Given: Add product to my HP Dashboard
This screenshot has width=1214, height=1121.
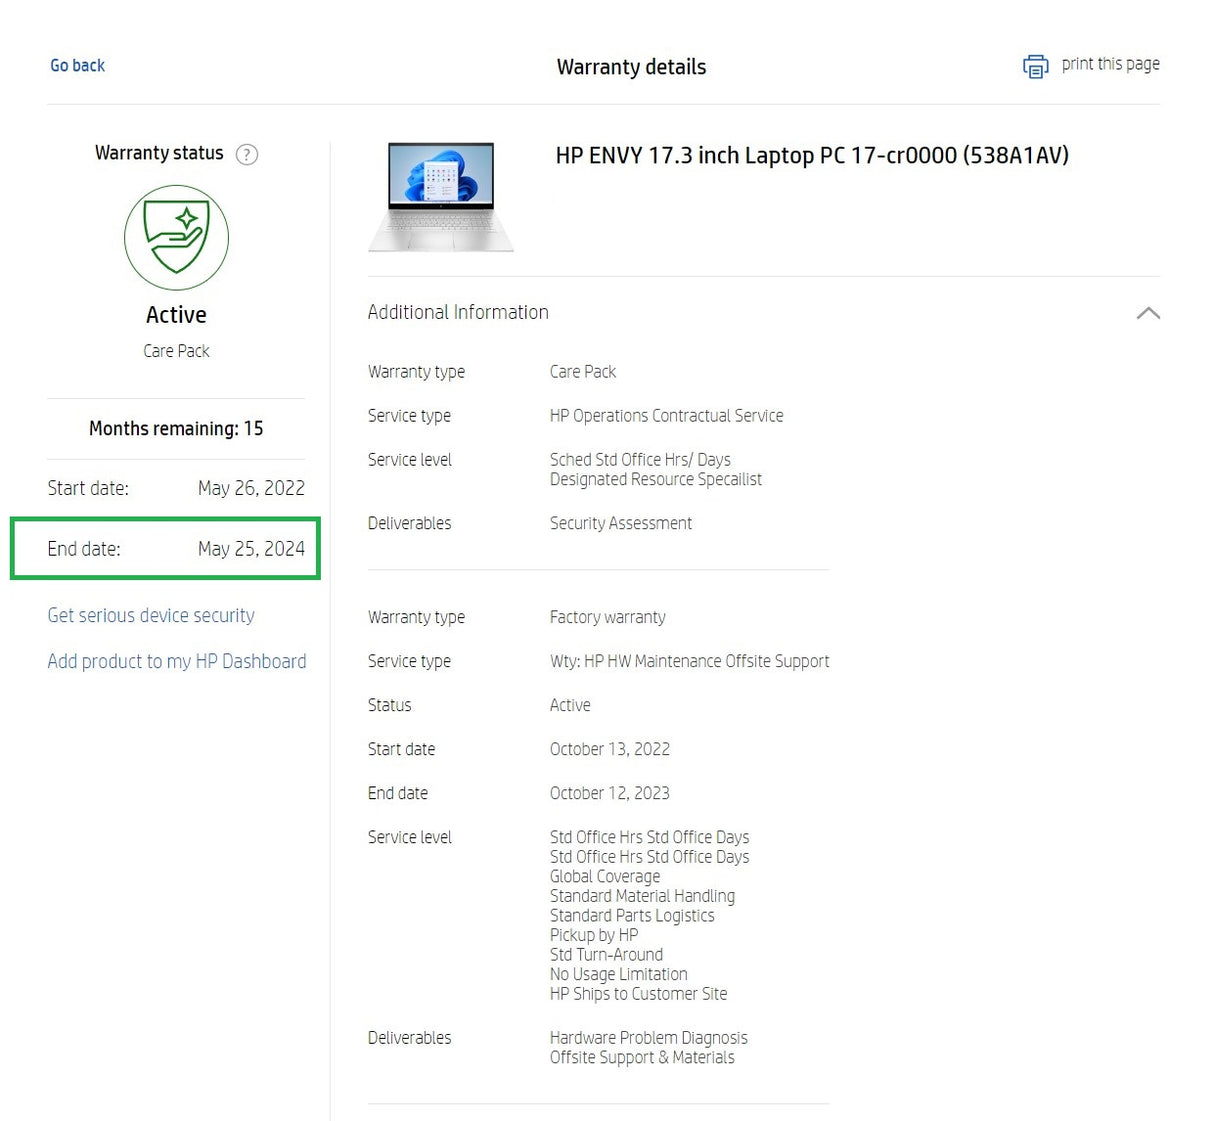Looking at the screenshot, I should point(177,661).
